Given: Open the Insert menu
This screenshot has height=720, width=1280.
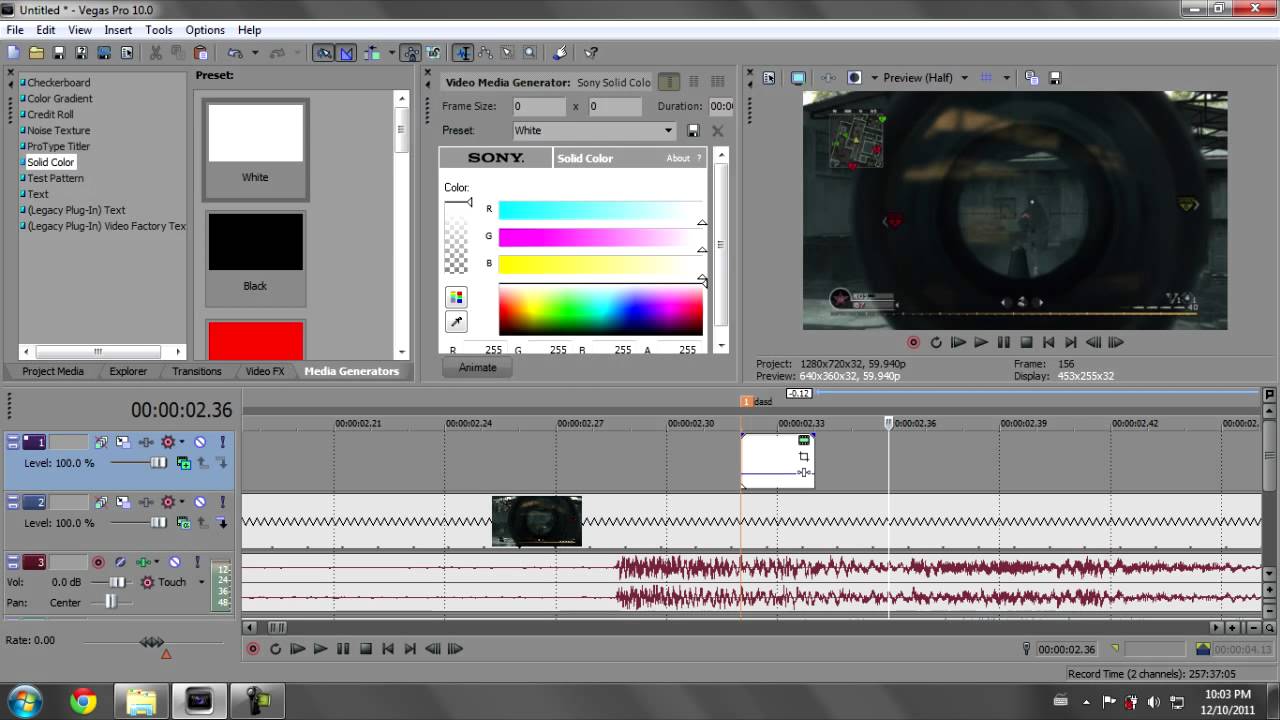Looking at the screenshot, I should coord(118,30).
